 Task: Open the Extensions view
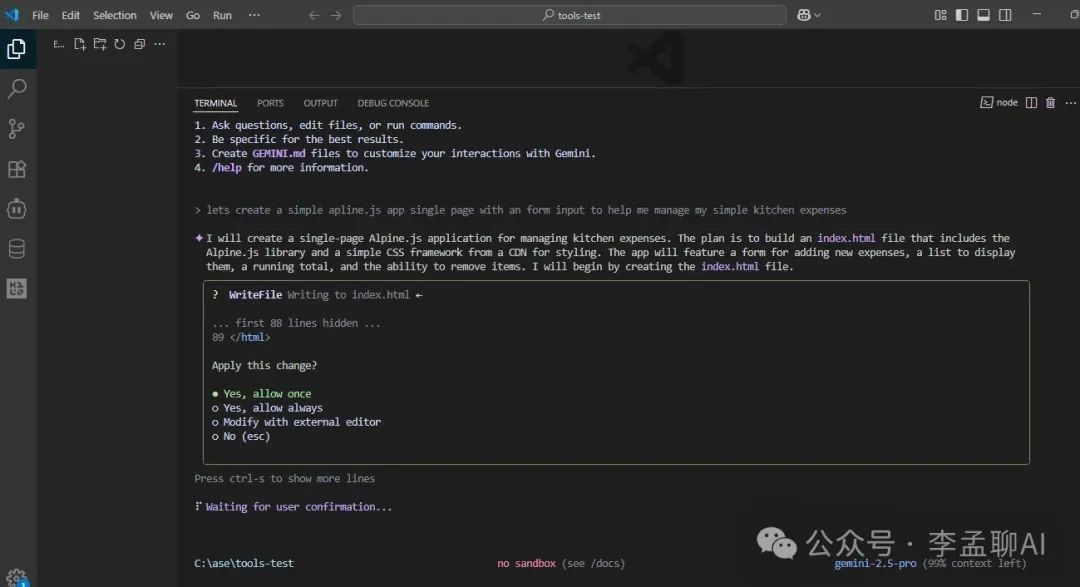[x=16, y=168]
